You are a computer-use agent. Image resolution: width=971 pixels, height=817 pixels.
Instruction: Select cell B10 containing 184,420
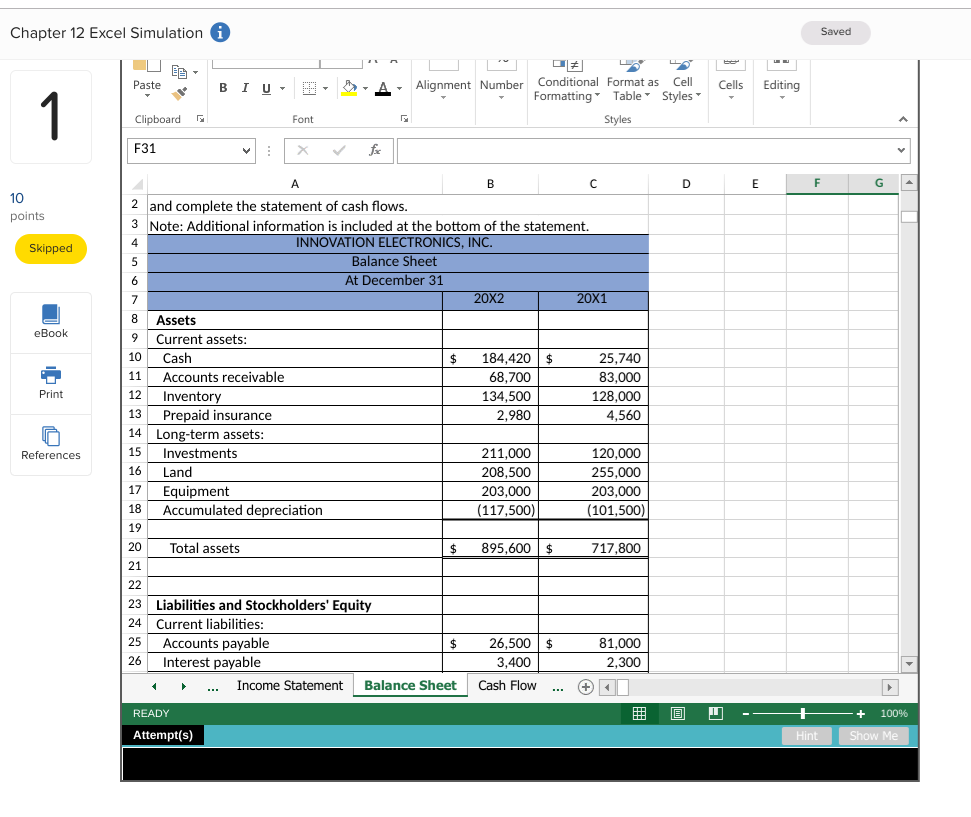[x=490, y=358]
